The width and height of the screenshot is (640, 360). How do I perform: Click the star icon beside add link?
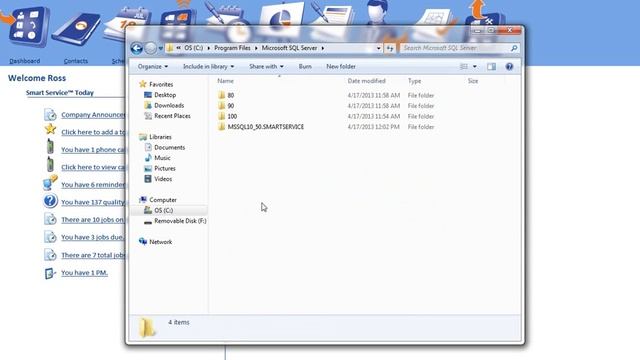click(50, 129)
